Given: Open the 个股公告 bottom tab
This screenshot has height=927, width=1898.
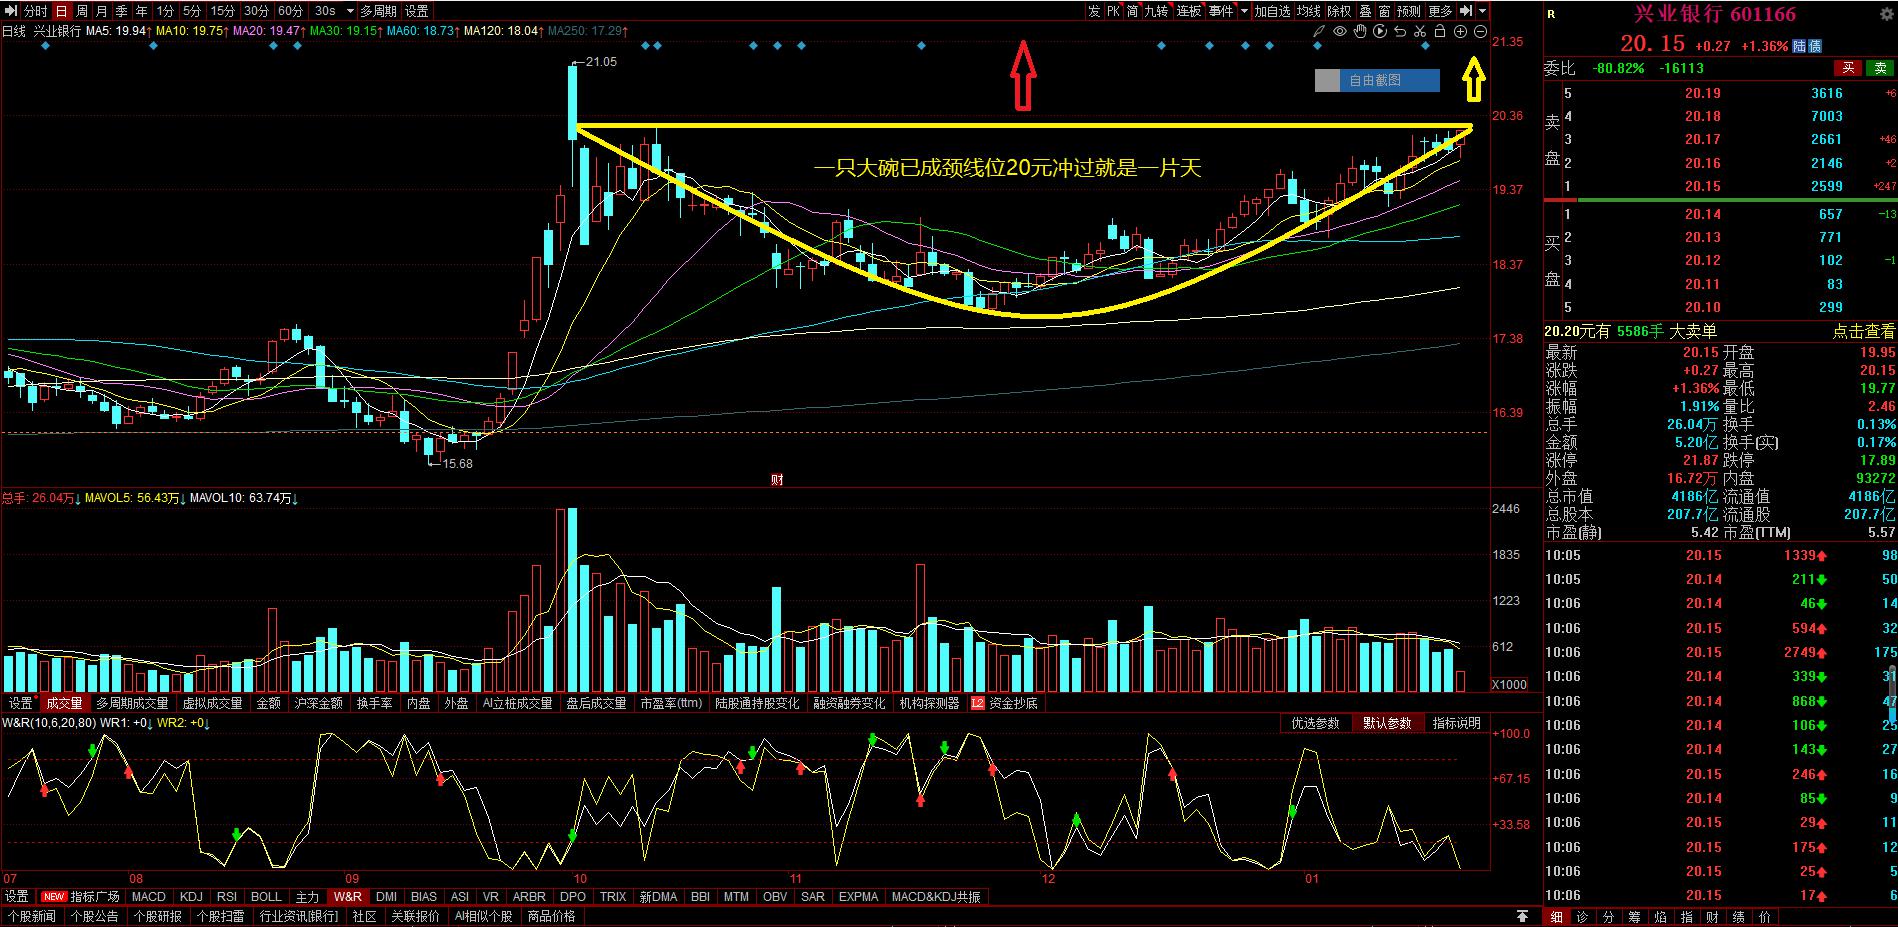Looking at the screenshot, I should pos(96,916).
